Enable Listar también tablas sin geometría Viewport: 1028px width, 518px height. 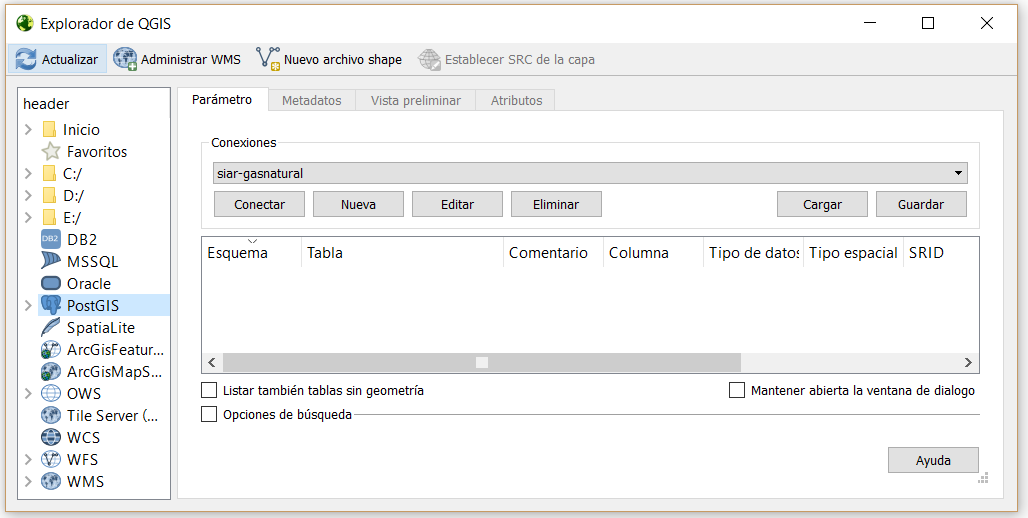[x=209, y=391]
